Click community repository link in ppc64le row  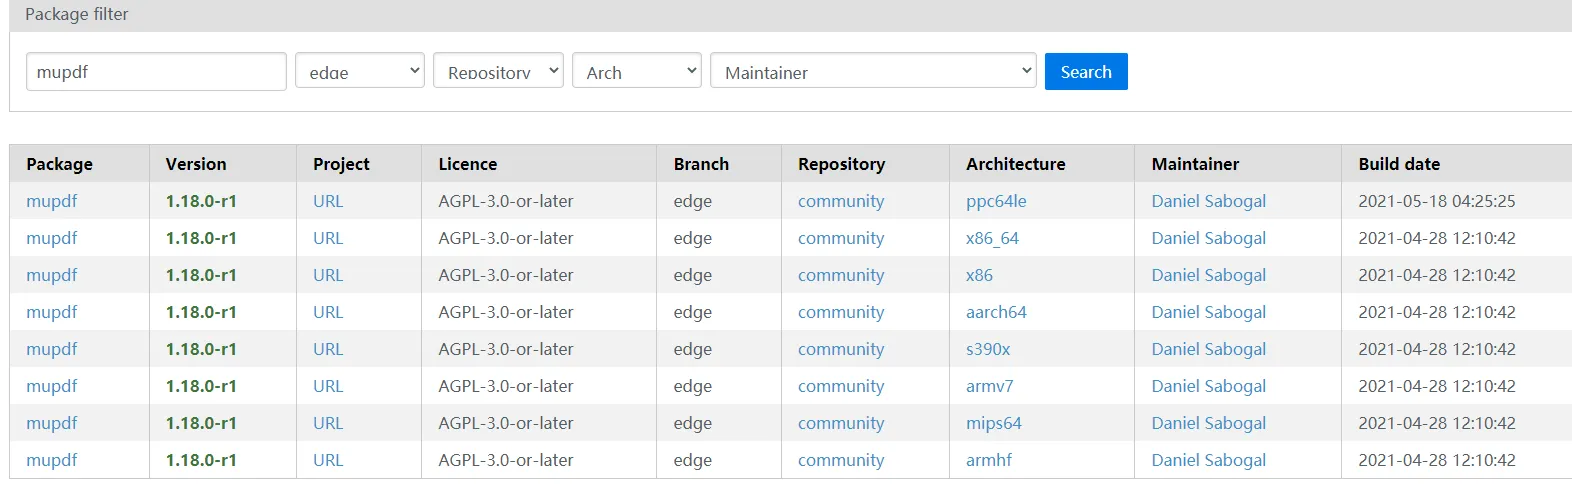pos(841,201)
